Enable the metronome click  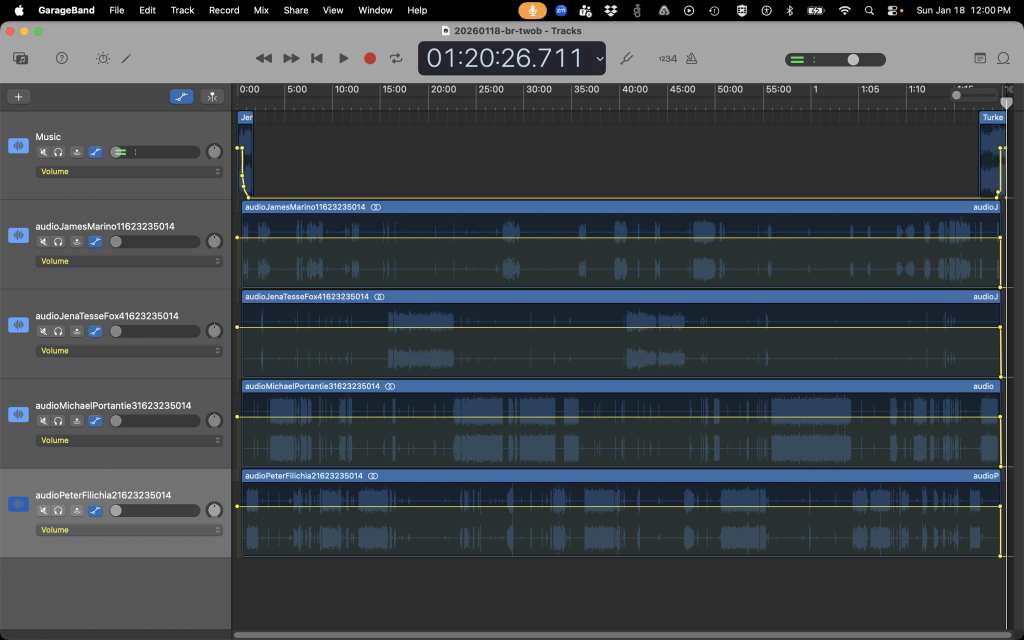[689, 58]
